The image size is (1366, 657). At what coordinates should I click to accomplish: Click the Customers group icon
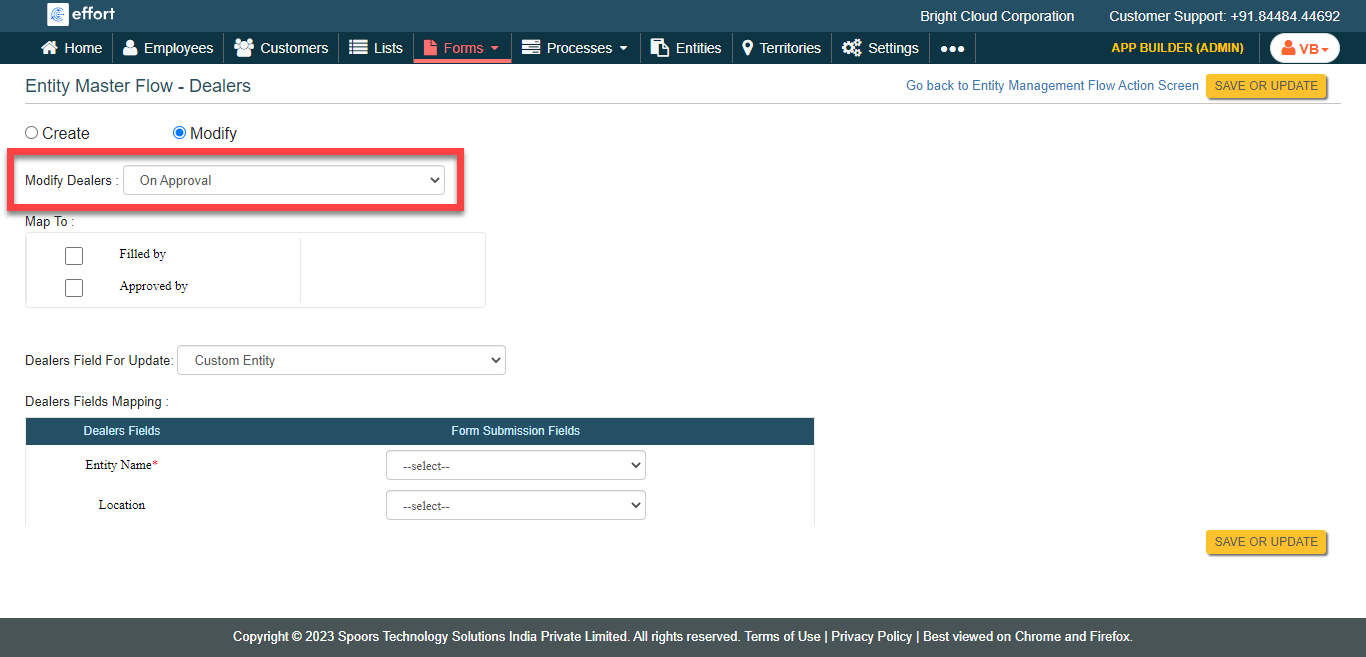click(x=243, y=48)
